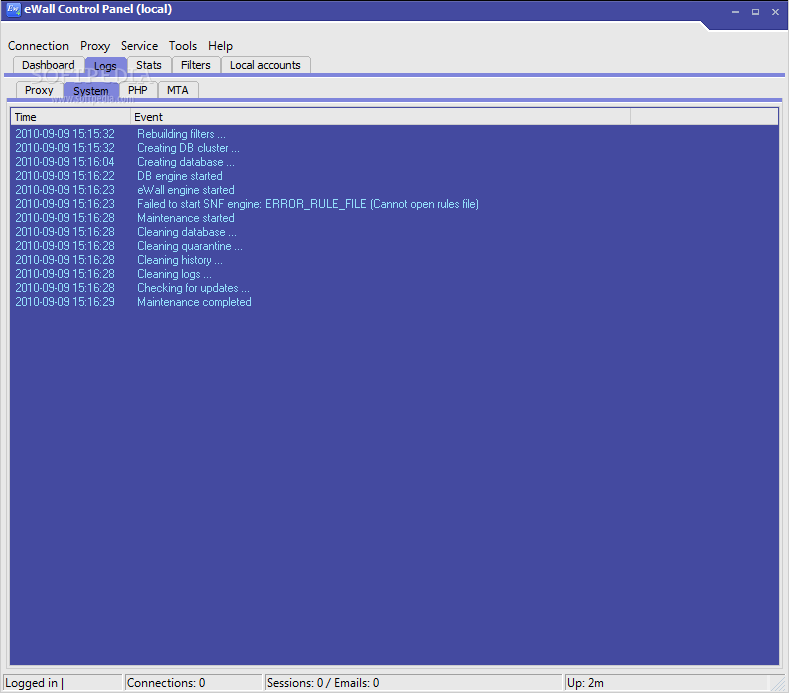
Task: Click the Time column header
Action: pyautogui.click(x=70, y=117)
